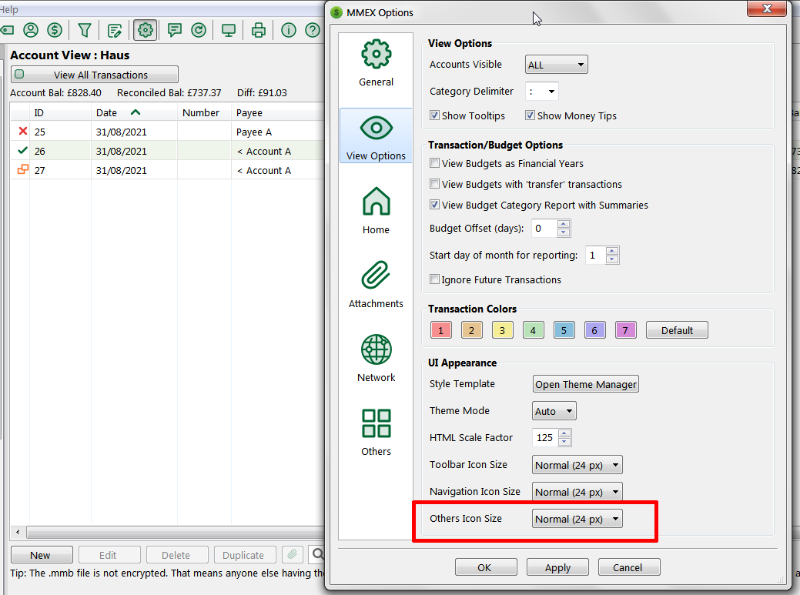Pick transaction color 3 (yellow) swatch
Screen dimensions: 800x595
(x=503, y=330)
